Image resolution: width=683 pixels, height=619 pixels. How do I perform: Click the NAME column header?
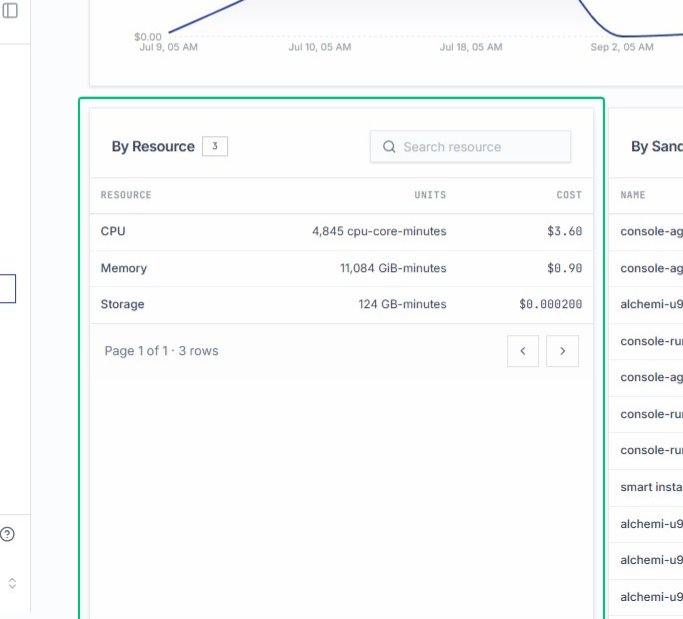click(x=633, y=195)
